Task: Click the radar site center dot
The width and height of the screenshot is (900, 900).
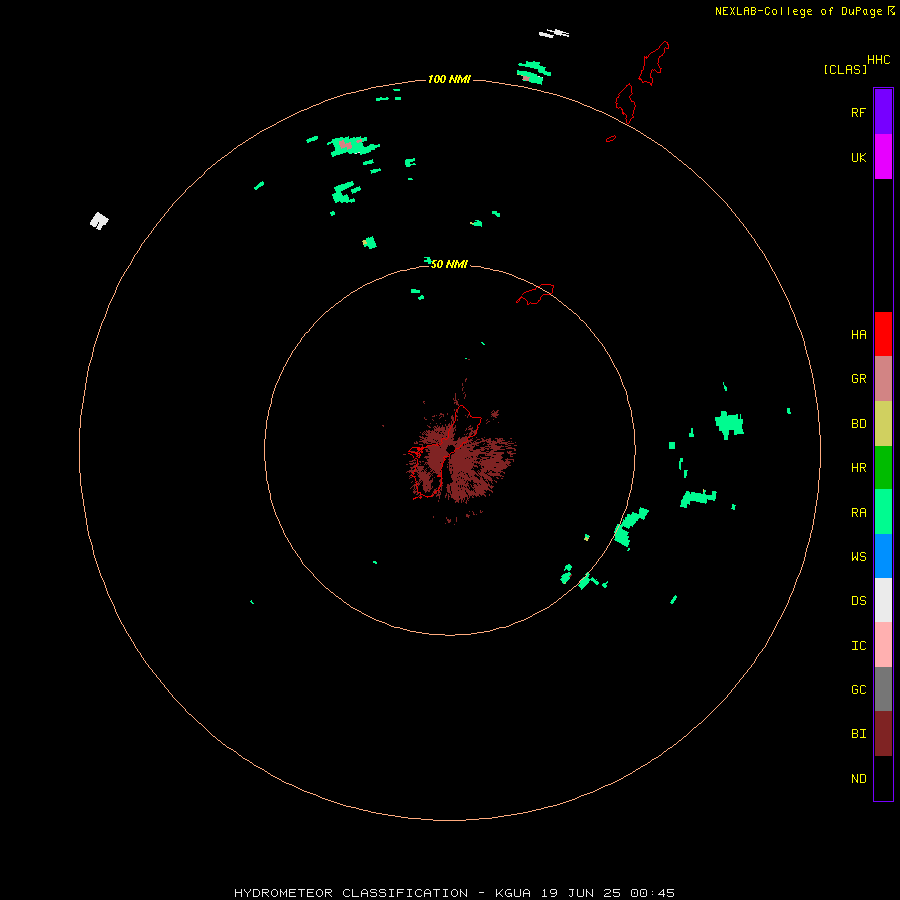Action: pyautogui.click(x=451, y=449)
